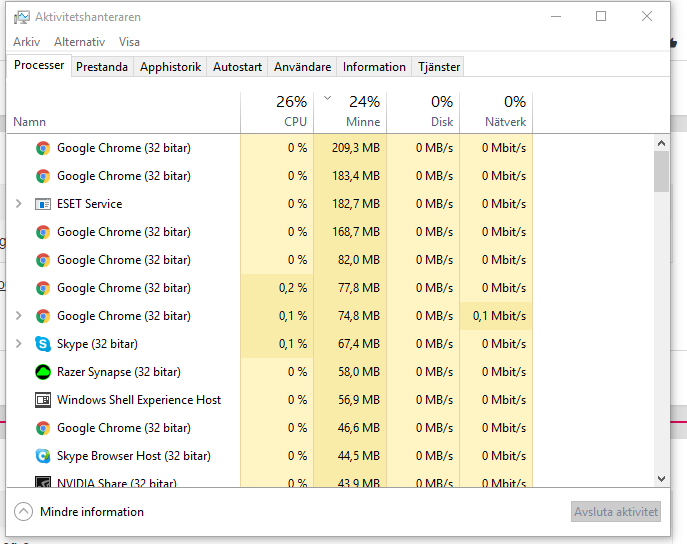Click the Chrome icon in the 209,3 MB row
This screenshot has height=544, width=687.
point(43,148)
